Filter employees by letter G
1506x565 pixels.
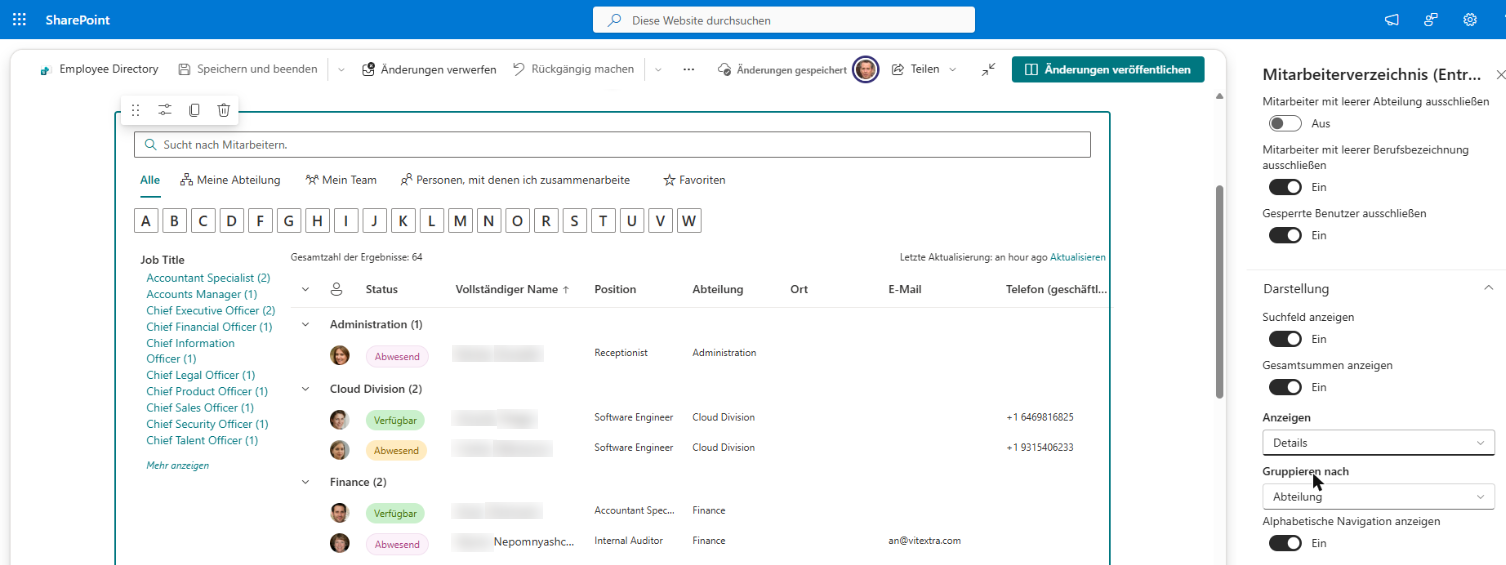289,221
